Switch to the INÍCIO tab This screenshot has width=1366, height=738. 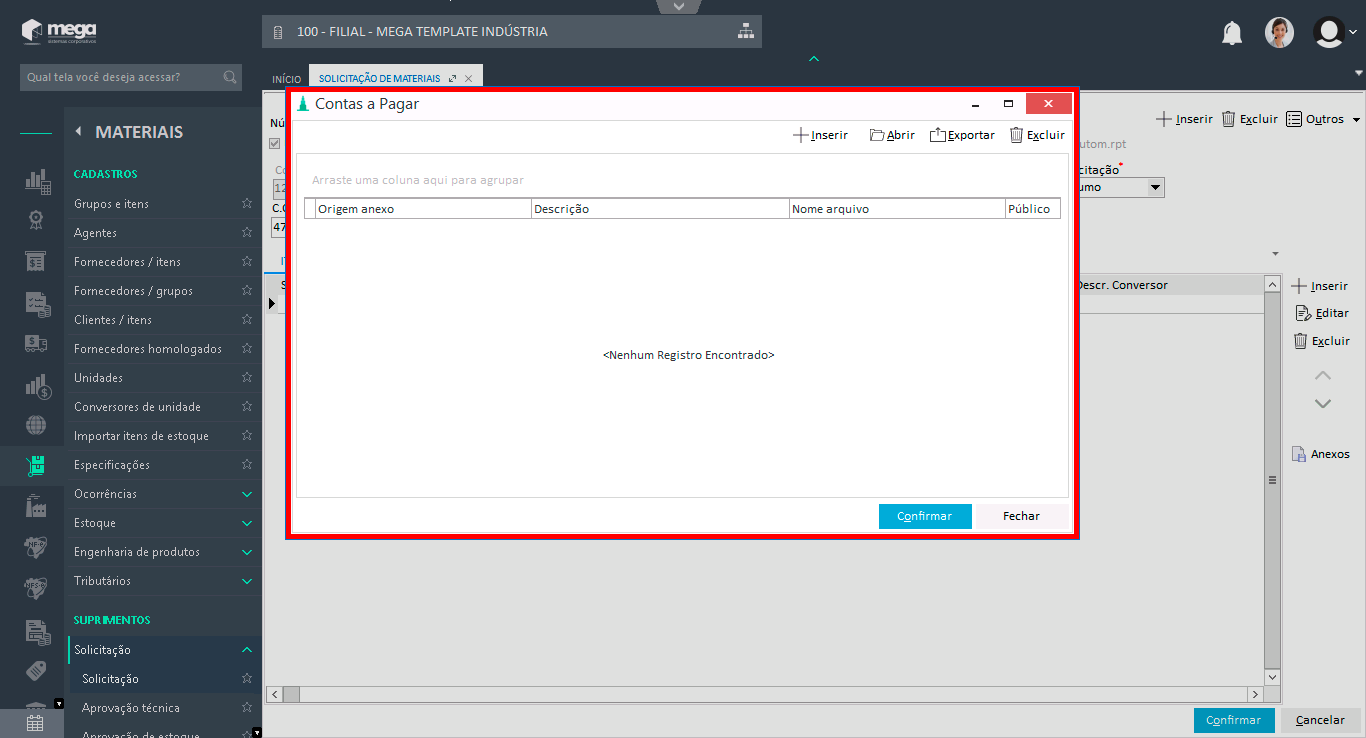[x=287, y=78]
